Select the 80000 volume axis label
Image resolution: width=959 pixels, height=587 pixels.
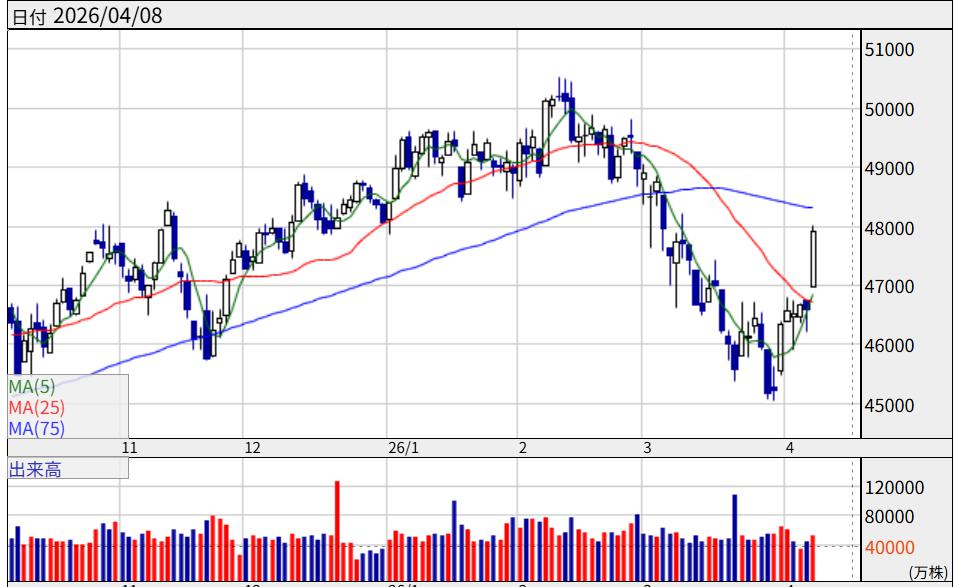[x=889, y=517]
